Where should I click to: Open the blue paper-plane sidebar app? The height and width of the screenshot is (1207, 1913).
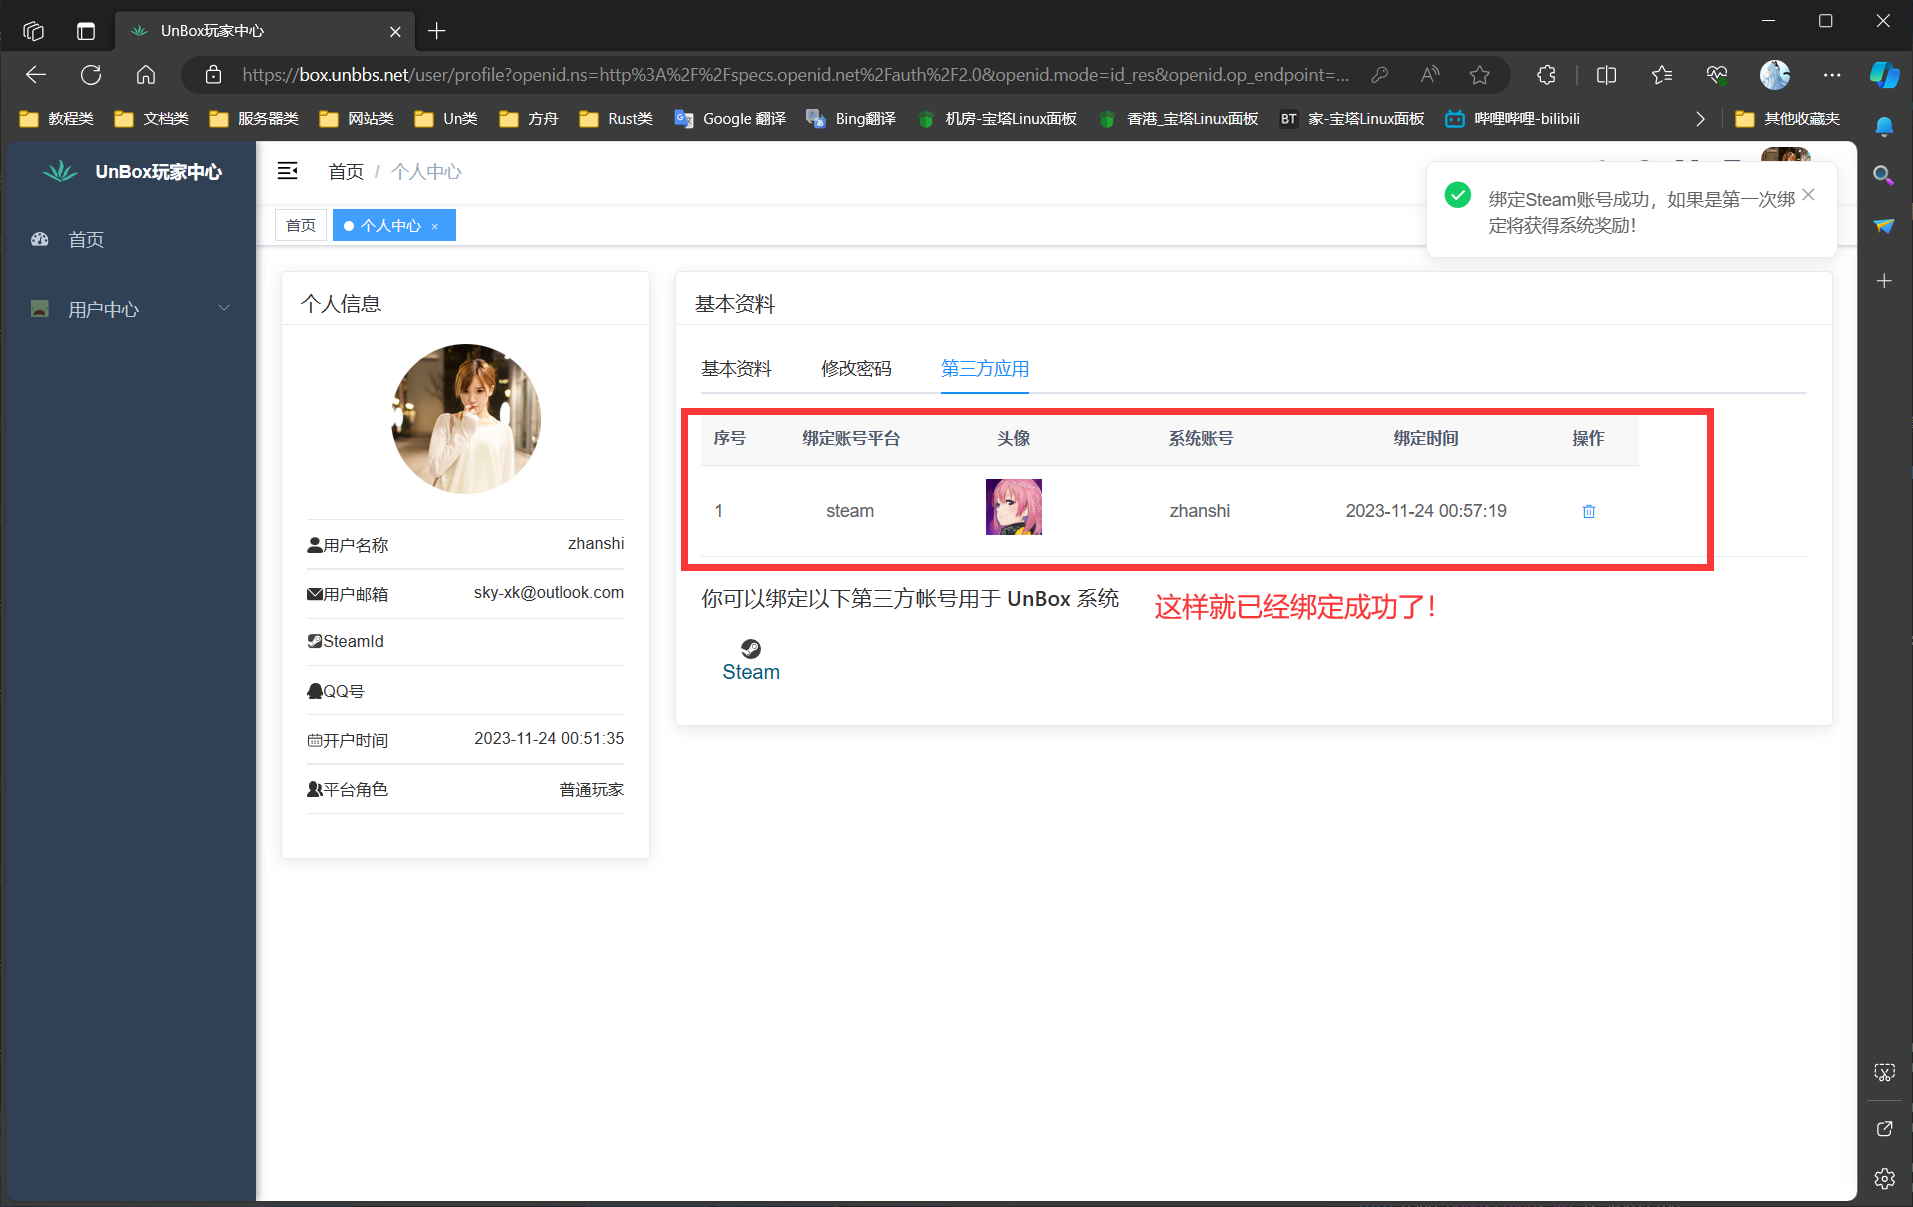[x=1884, y=226]
